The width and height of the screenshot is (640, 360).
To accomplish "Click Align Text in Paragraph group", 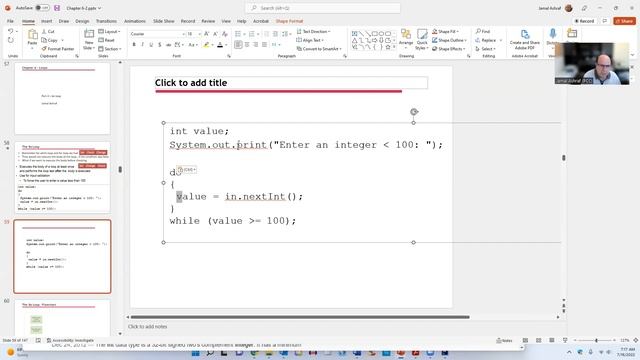I will (310, 40).
